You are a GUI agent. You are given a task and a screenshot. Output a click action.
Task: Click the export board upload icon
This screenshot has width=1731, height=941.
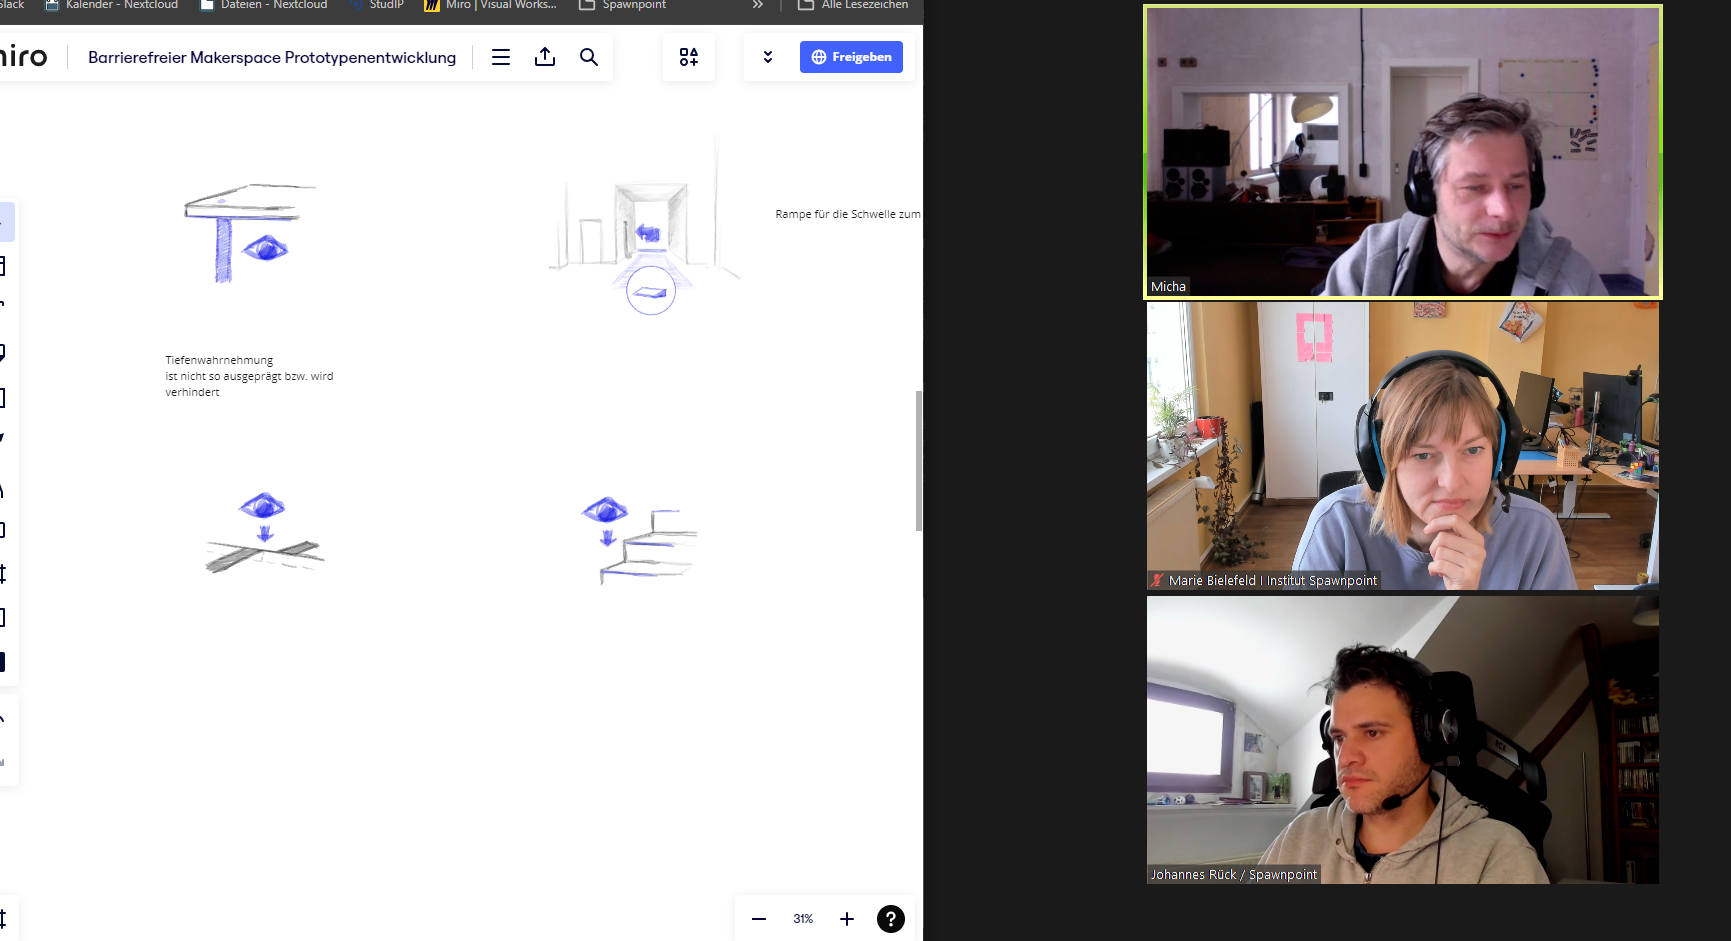click(545, 57)
